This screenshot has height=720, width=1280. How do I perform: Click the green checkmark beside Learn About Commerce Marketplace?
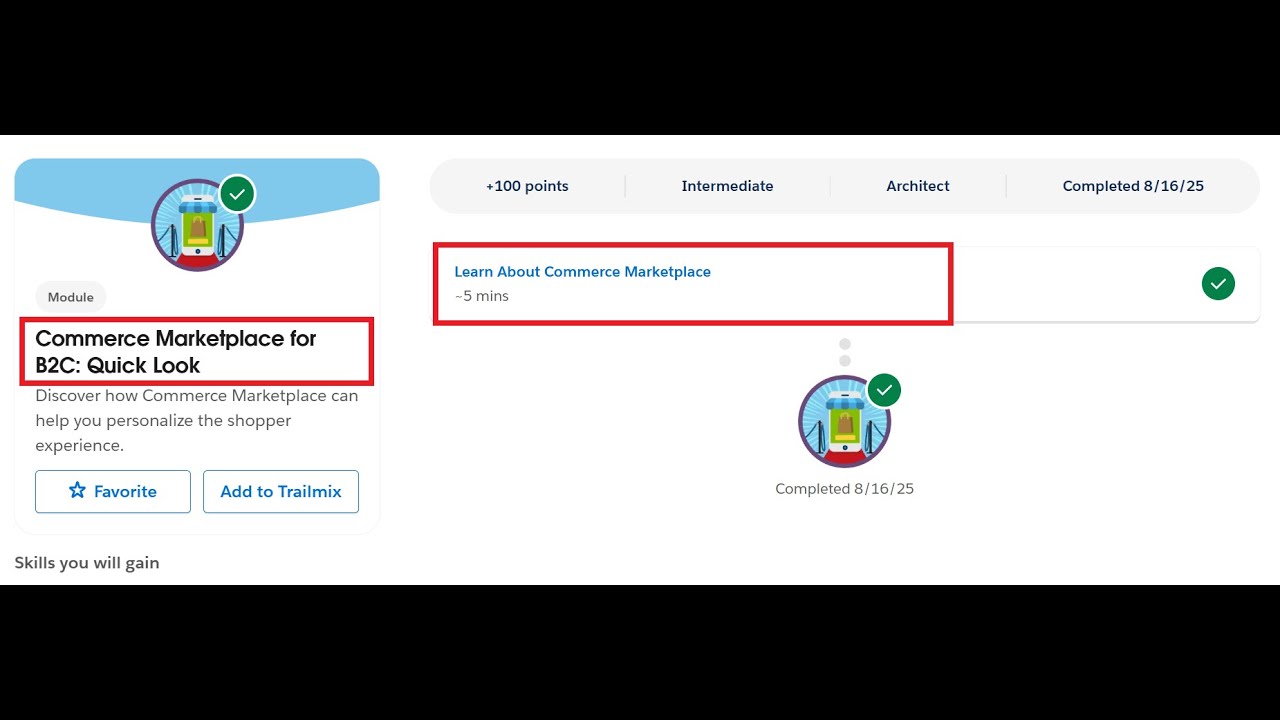1218,284
